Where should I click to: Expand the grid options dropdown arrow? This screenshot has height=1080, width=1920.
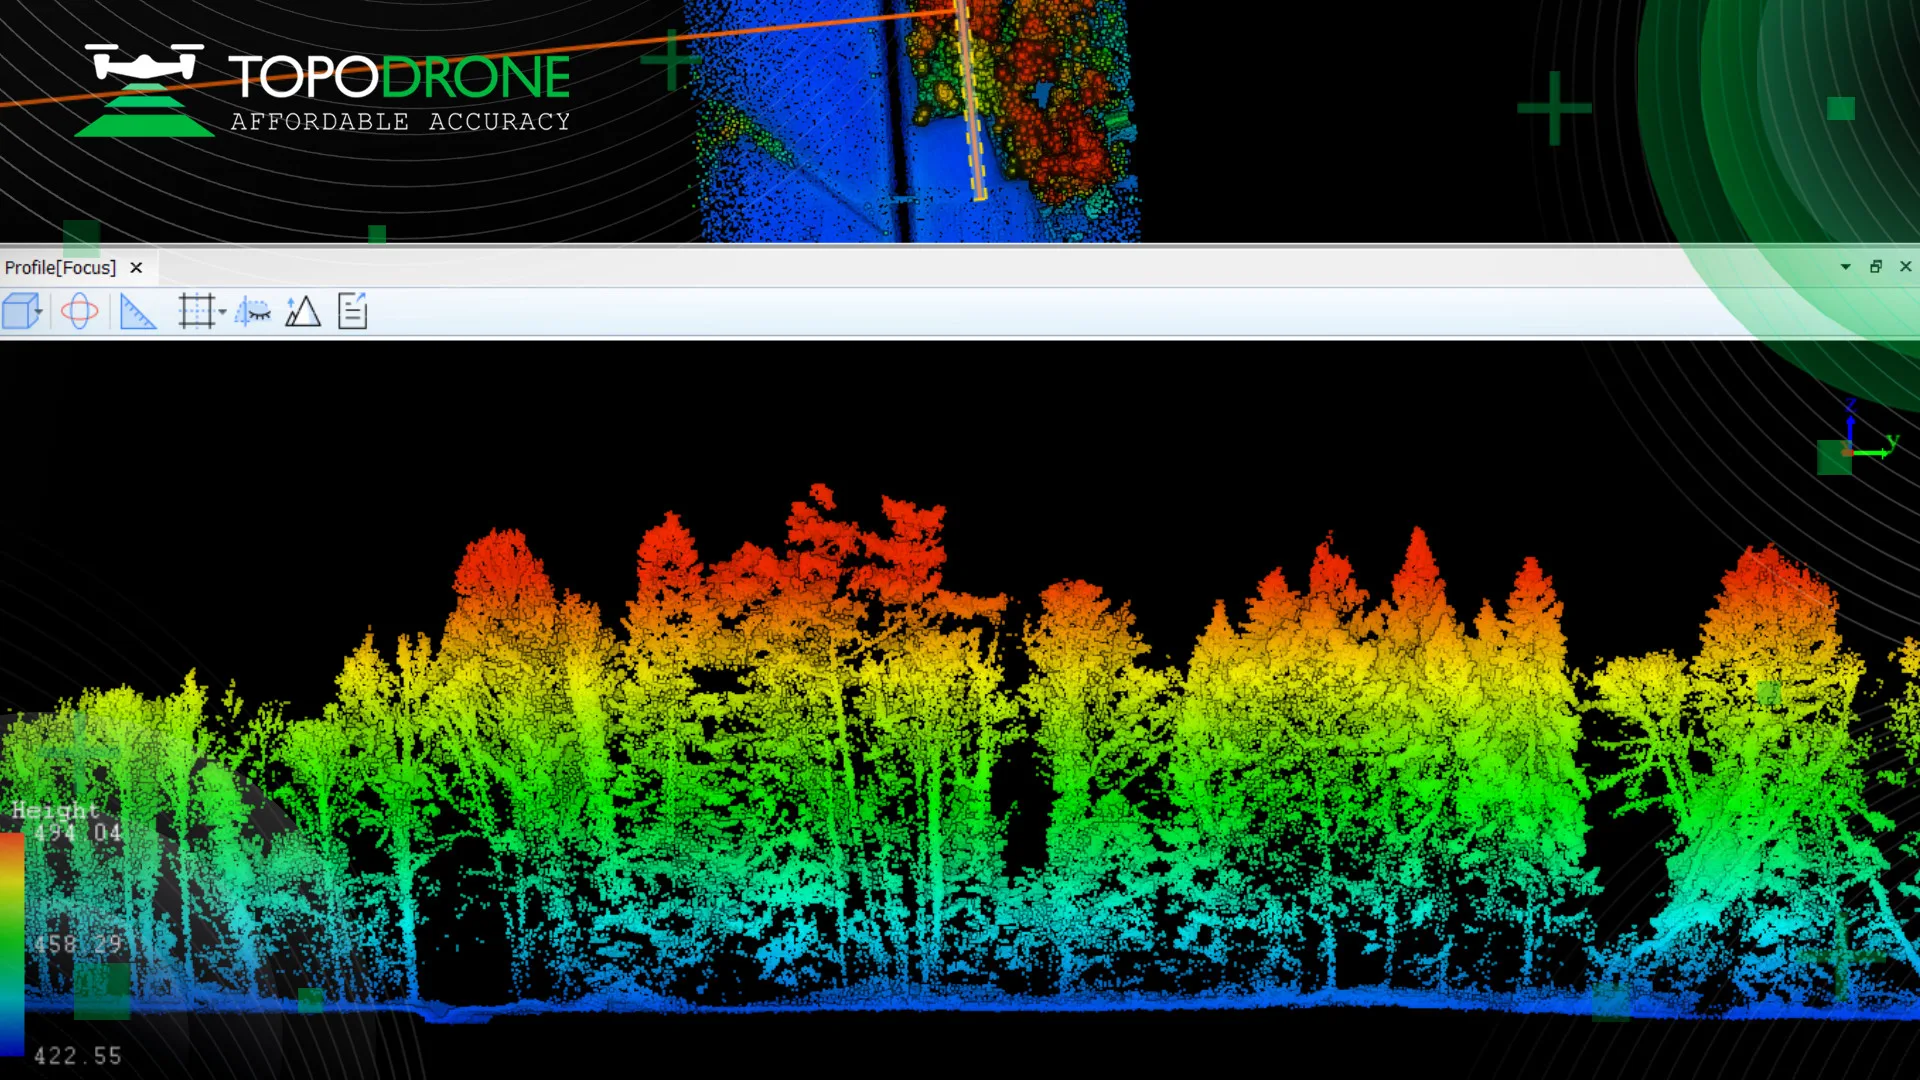point(222,312)
